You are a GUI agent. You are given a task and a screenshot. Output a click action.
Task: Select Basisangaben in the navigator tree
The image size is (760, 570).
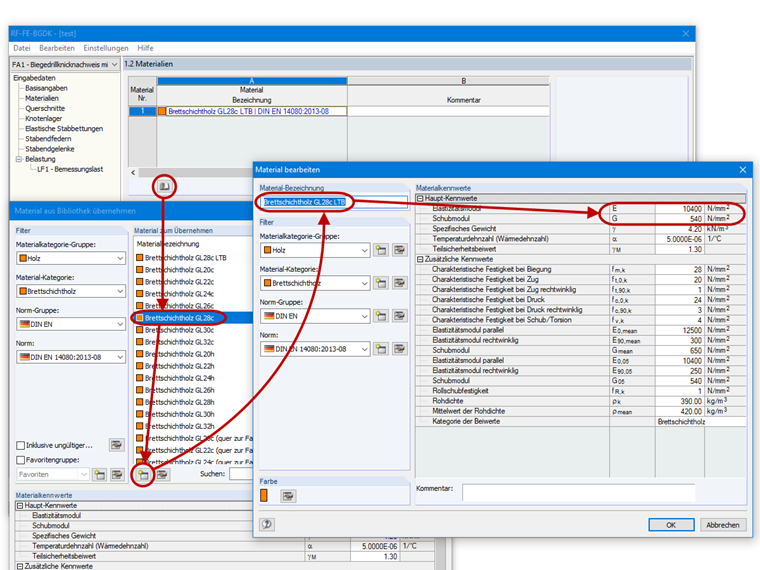click(x=46, y=88)
